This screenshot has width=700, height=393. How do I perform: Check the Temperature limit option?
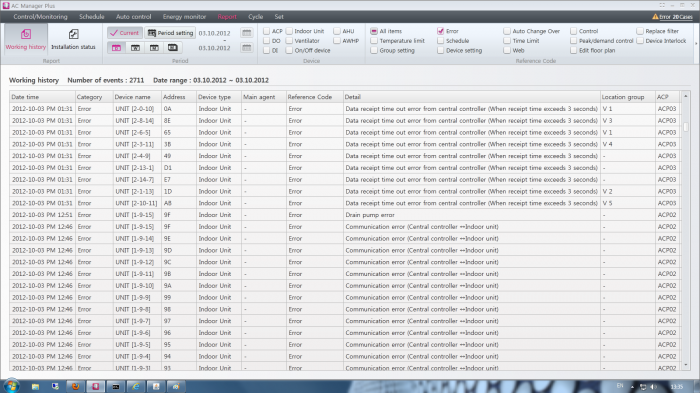pos(374,41)
